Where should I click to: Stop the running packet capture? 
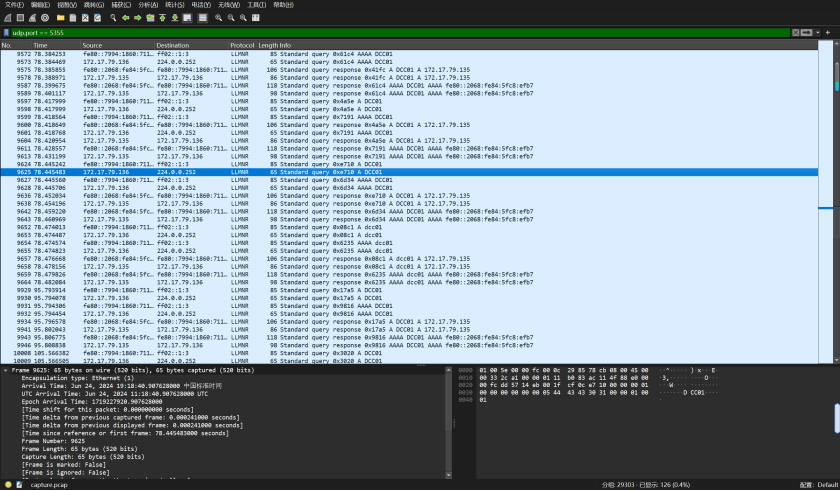click(x=18, y=17)
